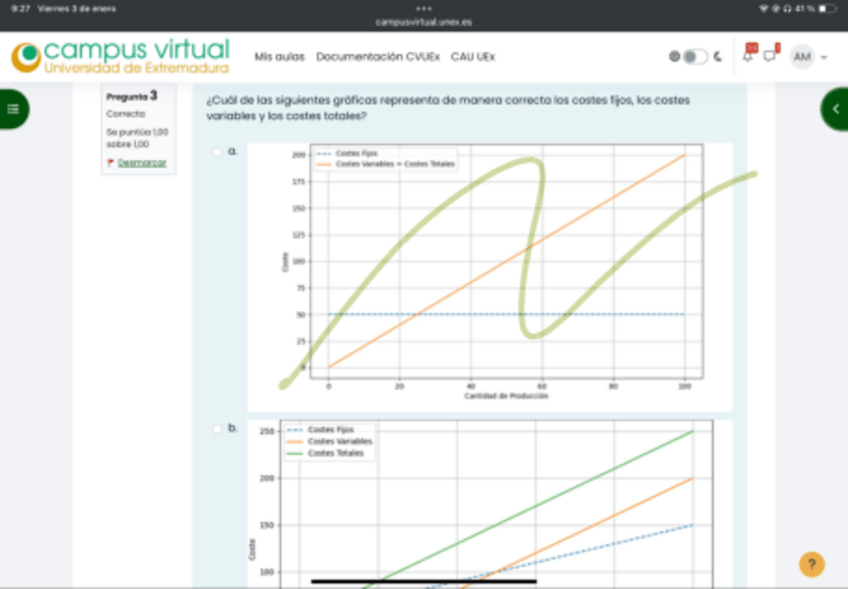Open the Mis aulas menu
Image resolution: width=848 pixels, height=589 pixels.
point(280,57)
